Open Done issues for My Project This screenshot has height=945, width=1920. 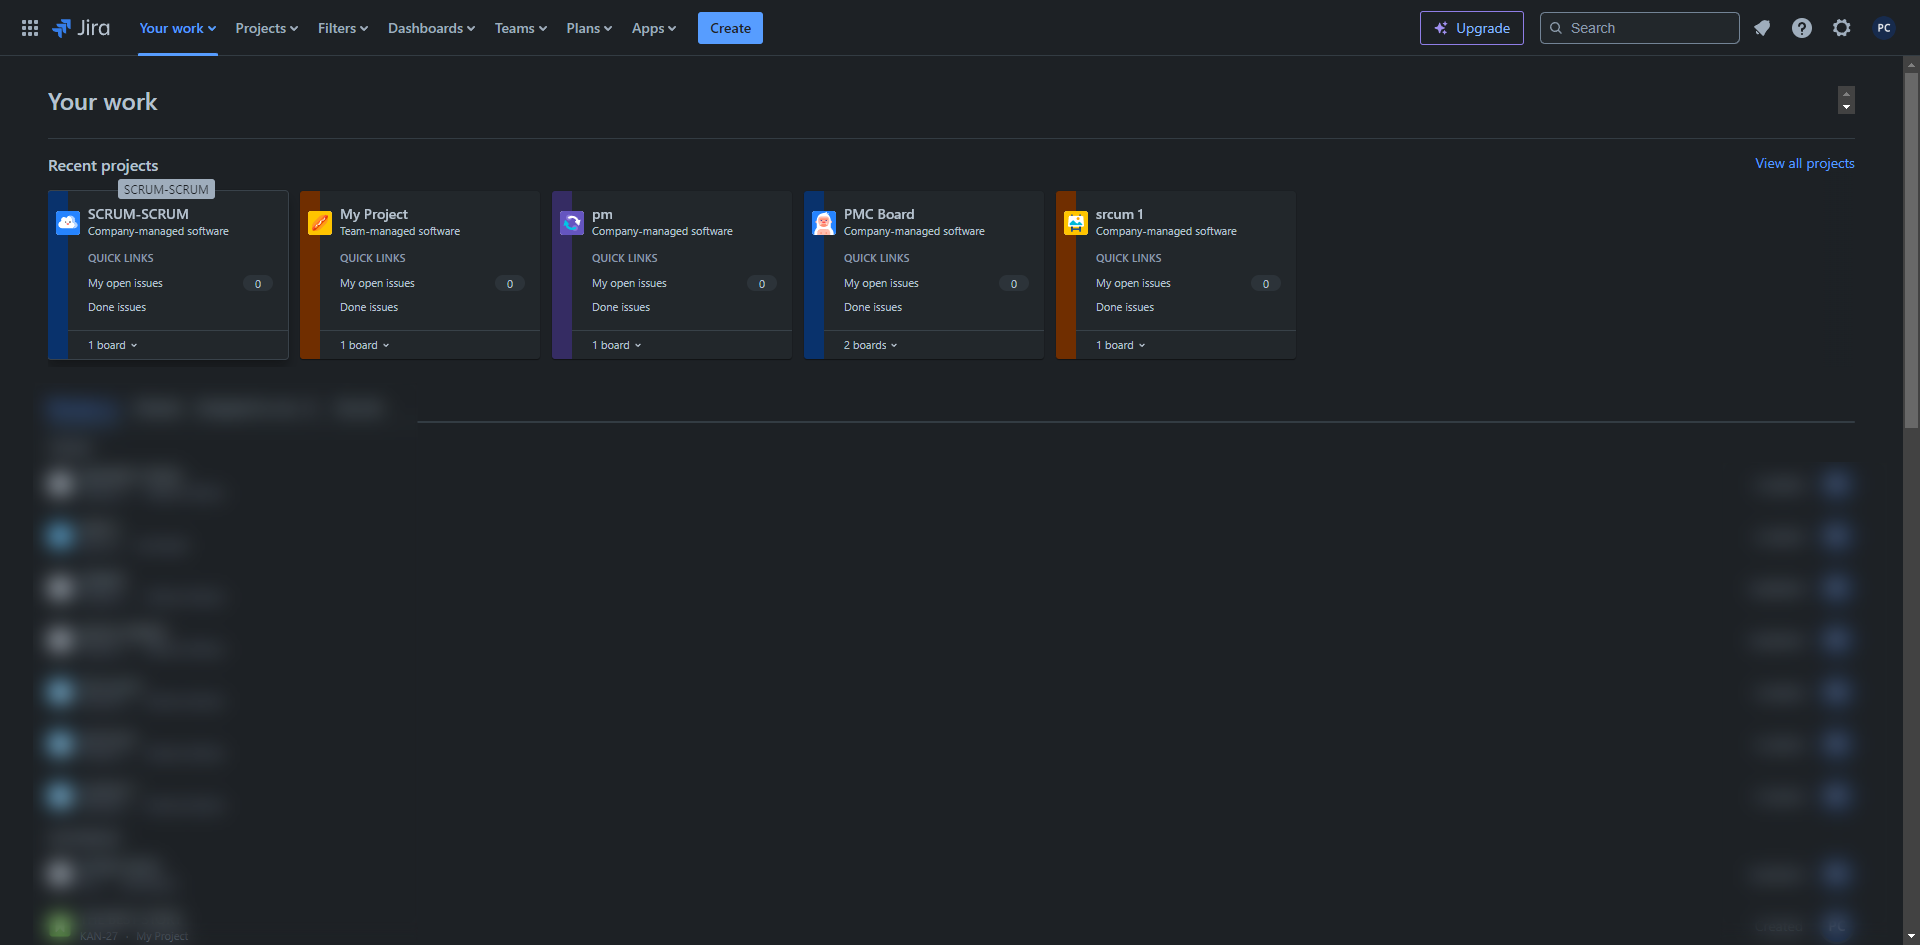[369, 307]
